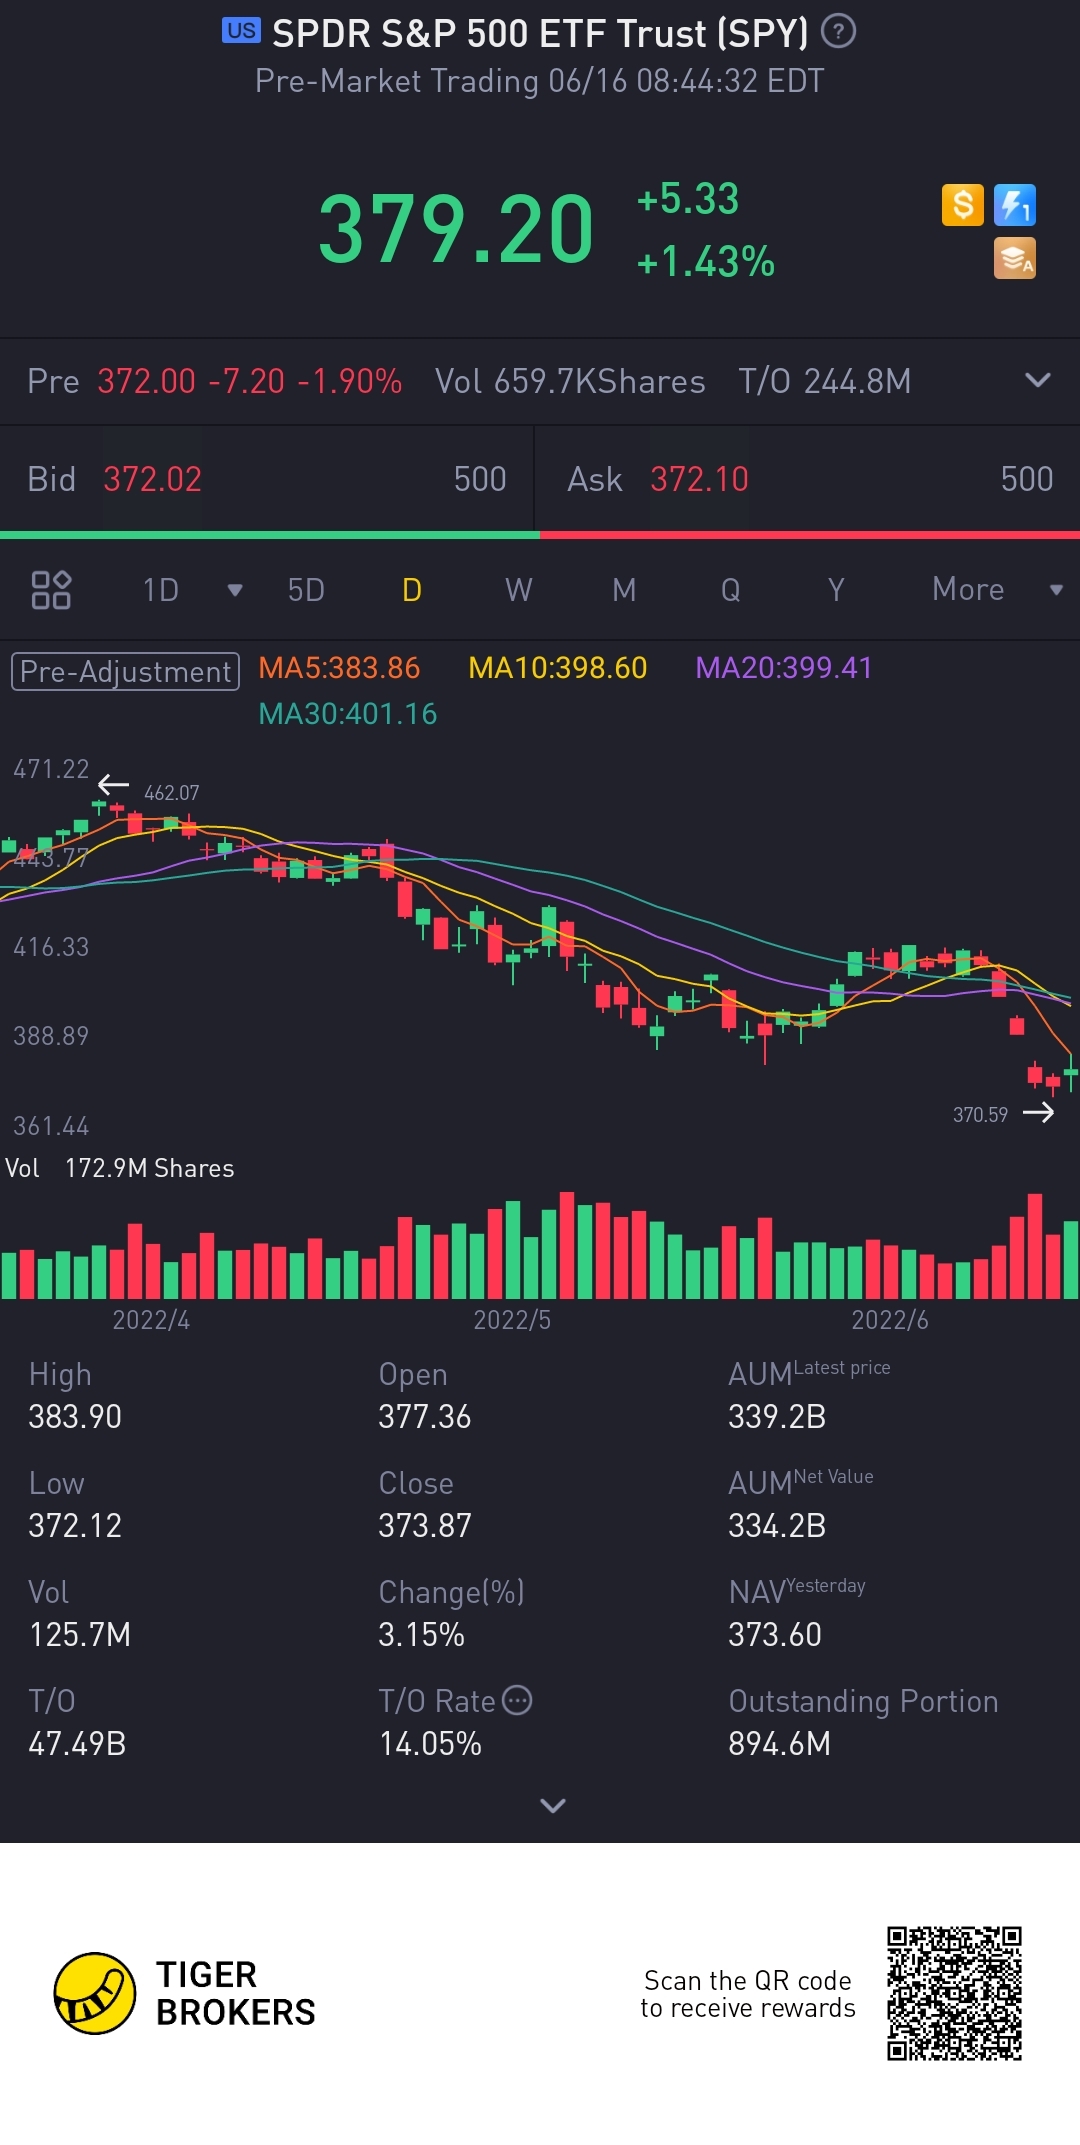Tap the NAV Yesterday value 373.60
The image size is (1080, 2145).
(775, 1634)
